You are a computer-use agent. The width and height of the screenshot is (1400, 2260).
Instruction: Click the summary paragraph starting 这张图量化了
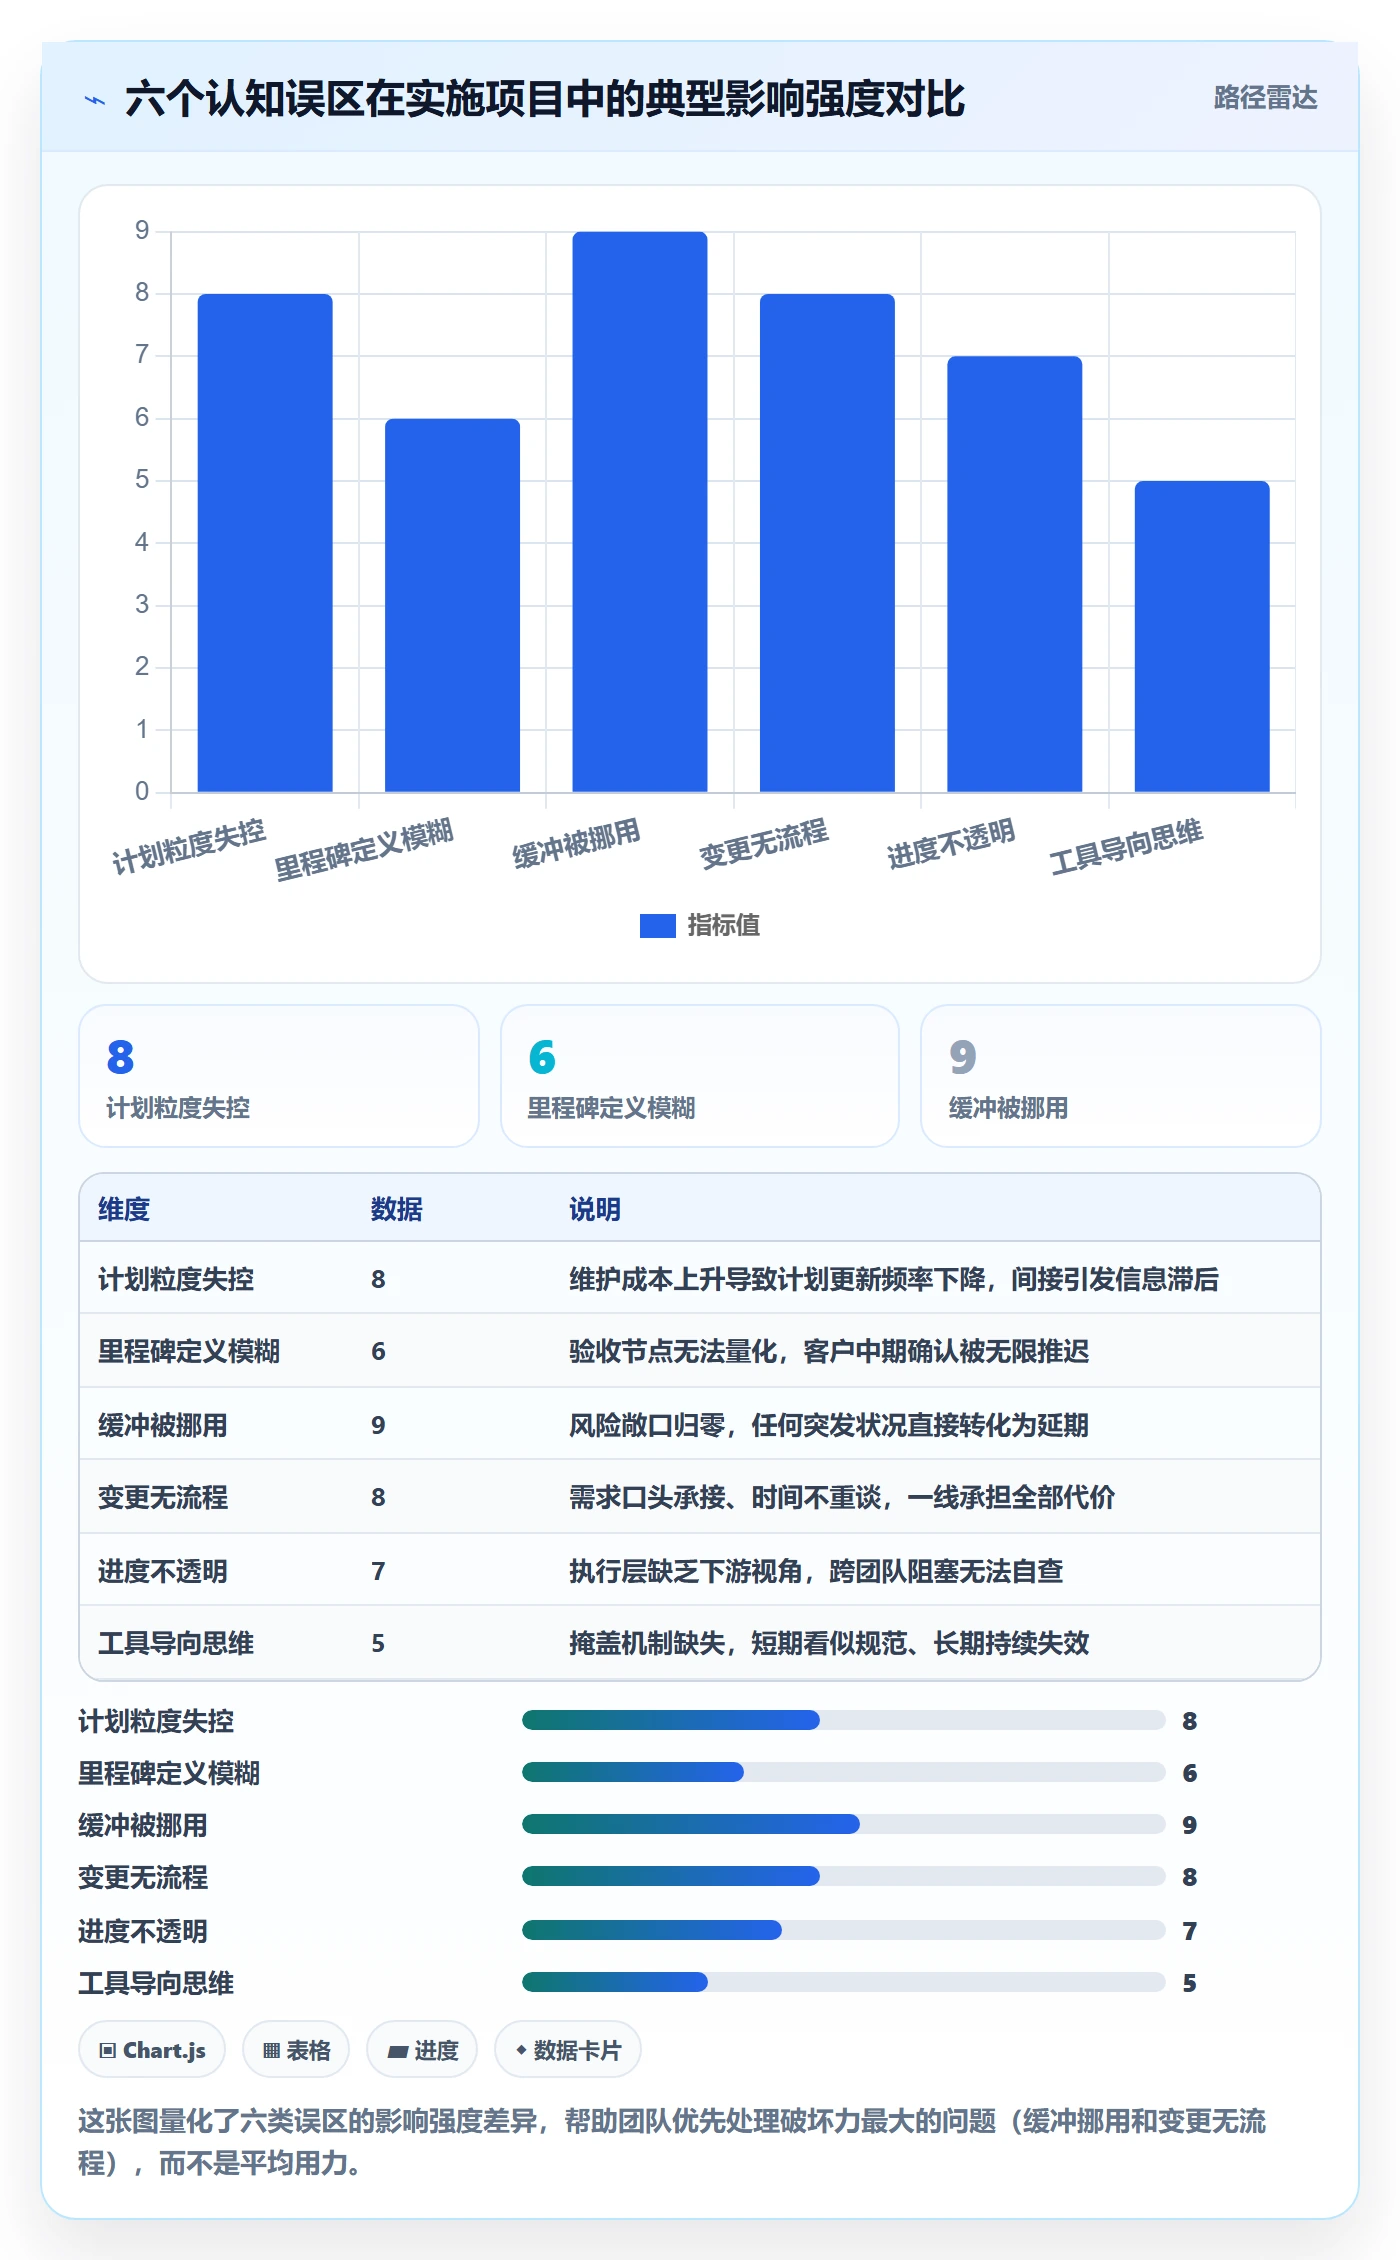click(672, 2142)
